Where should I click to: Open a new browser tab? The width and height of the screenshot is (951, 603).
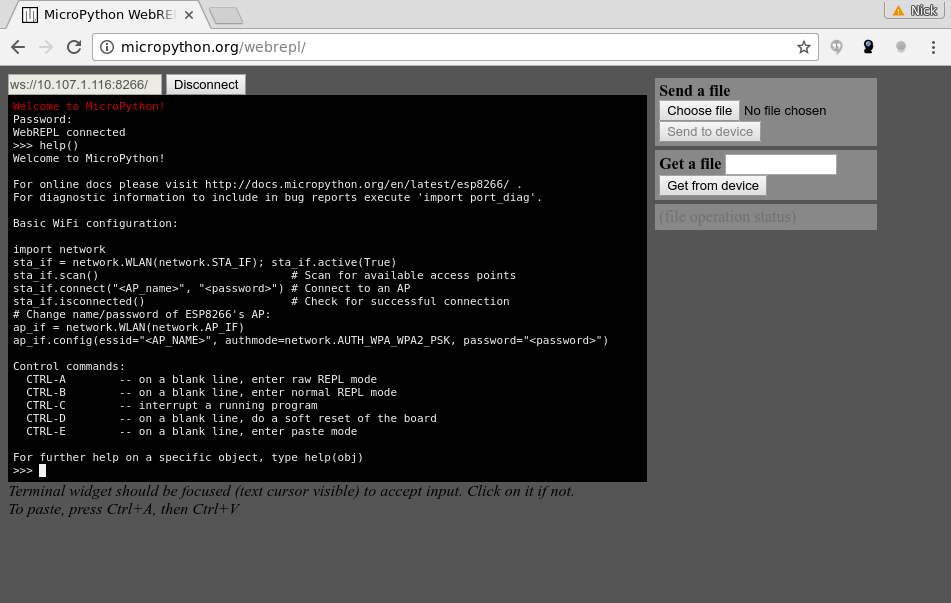(226, 15)
